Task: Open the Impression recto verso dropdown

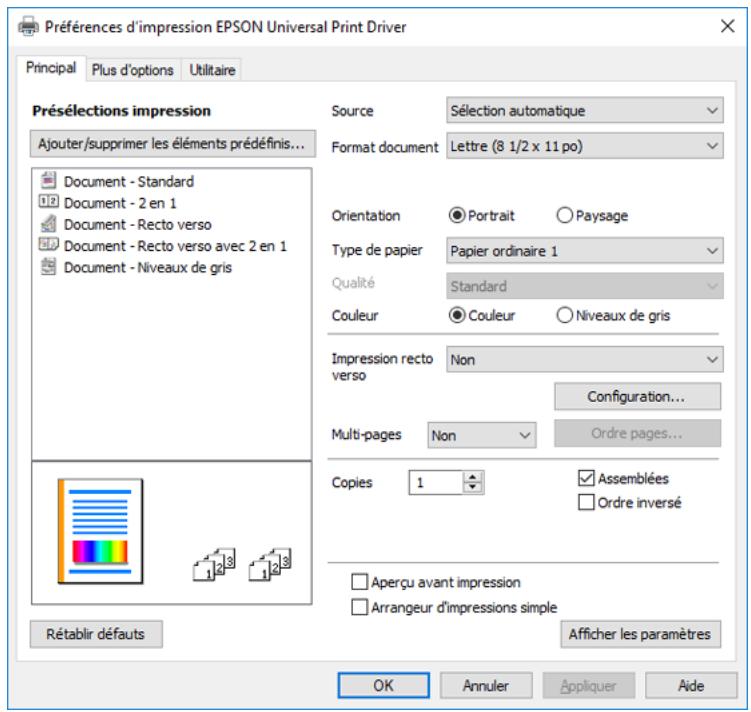Action: (x=585, y=360)
